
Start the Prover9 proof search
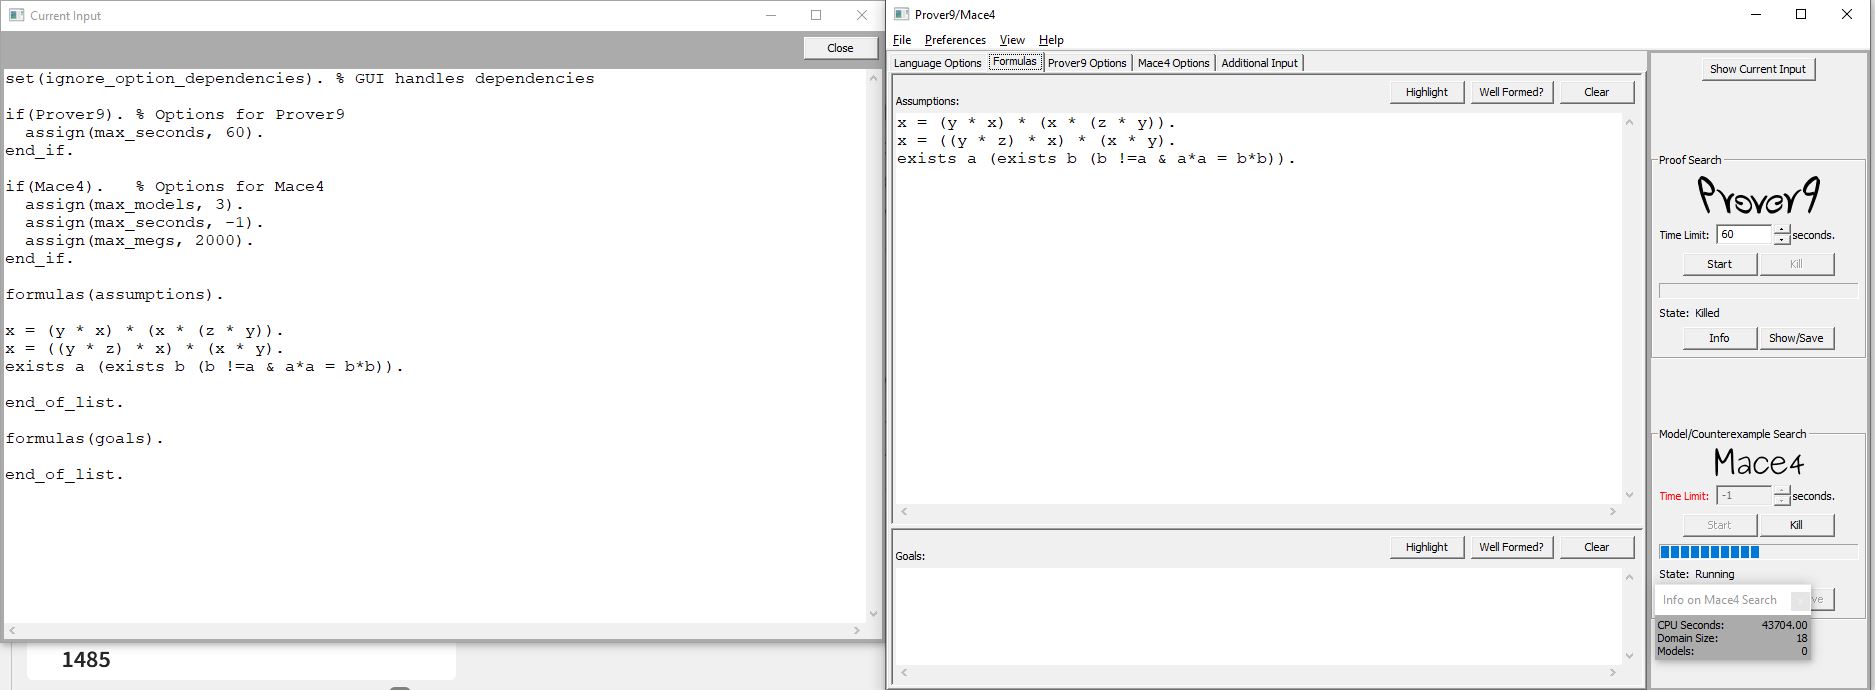click(1719, 264)
